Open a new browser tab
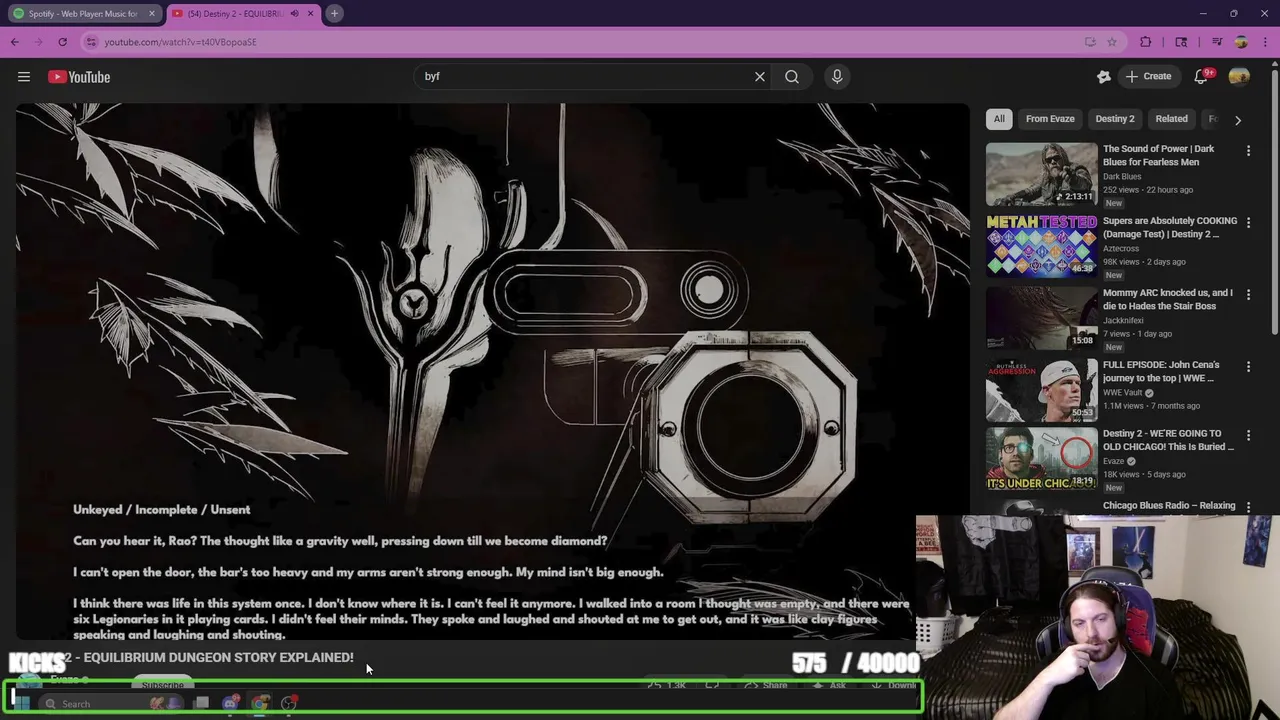 [335, 13]
